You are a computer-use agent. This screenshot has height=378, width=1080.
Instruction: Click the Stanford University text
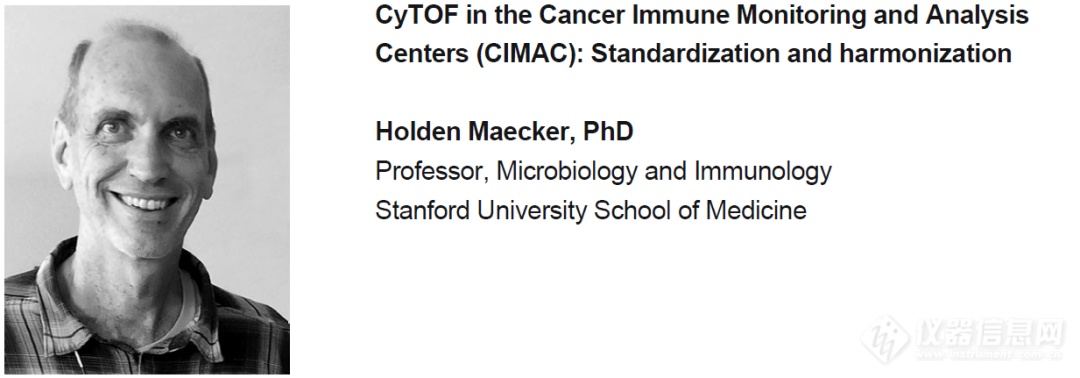[481, 209]
